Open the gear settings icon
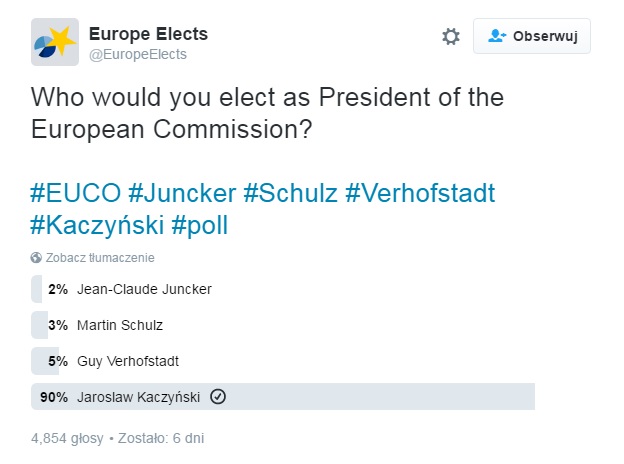This screenshot has width=624, height=464. pyautogui.click(x=450, y=36)
